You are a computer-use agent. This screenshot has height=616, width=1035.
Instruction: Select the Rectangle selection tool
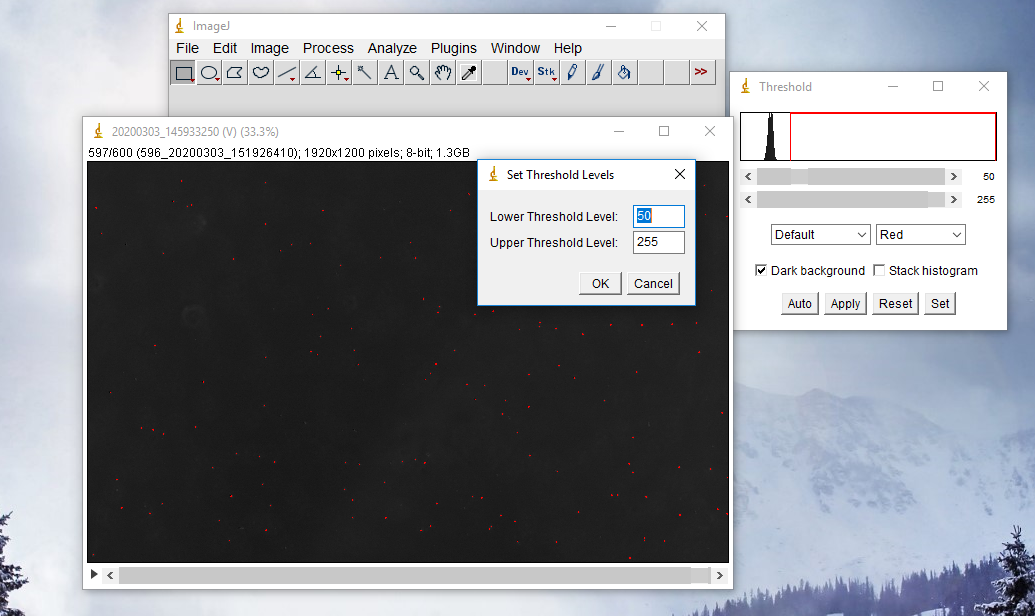(183, 73)
